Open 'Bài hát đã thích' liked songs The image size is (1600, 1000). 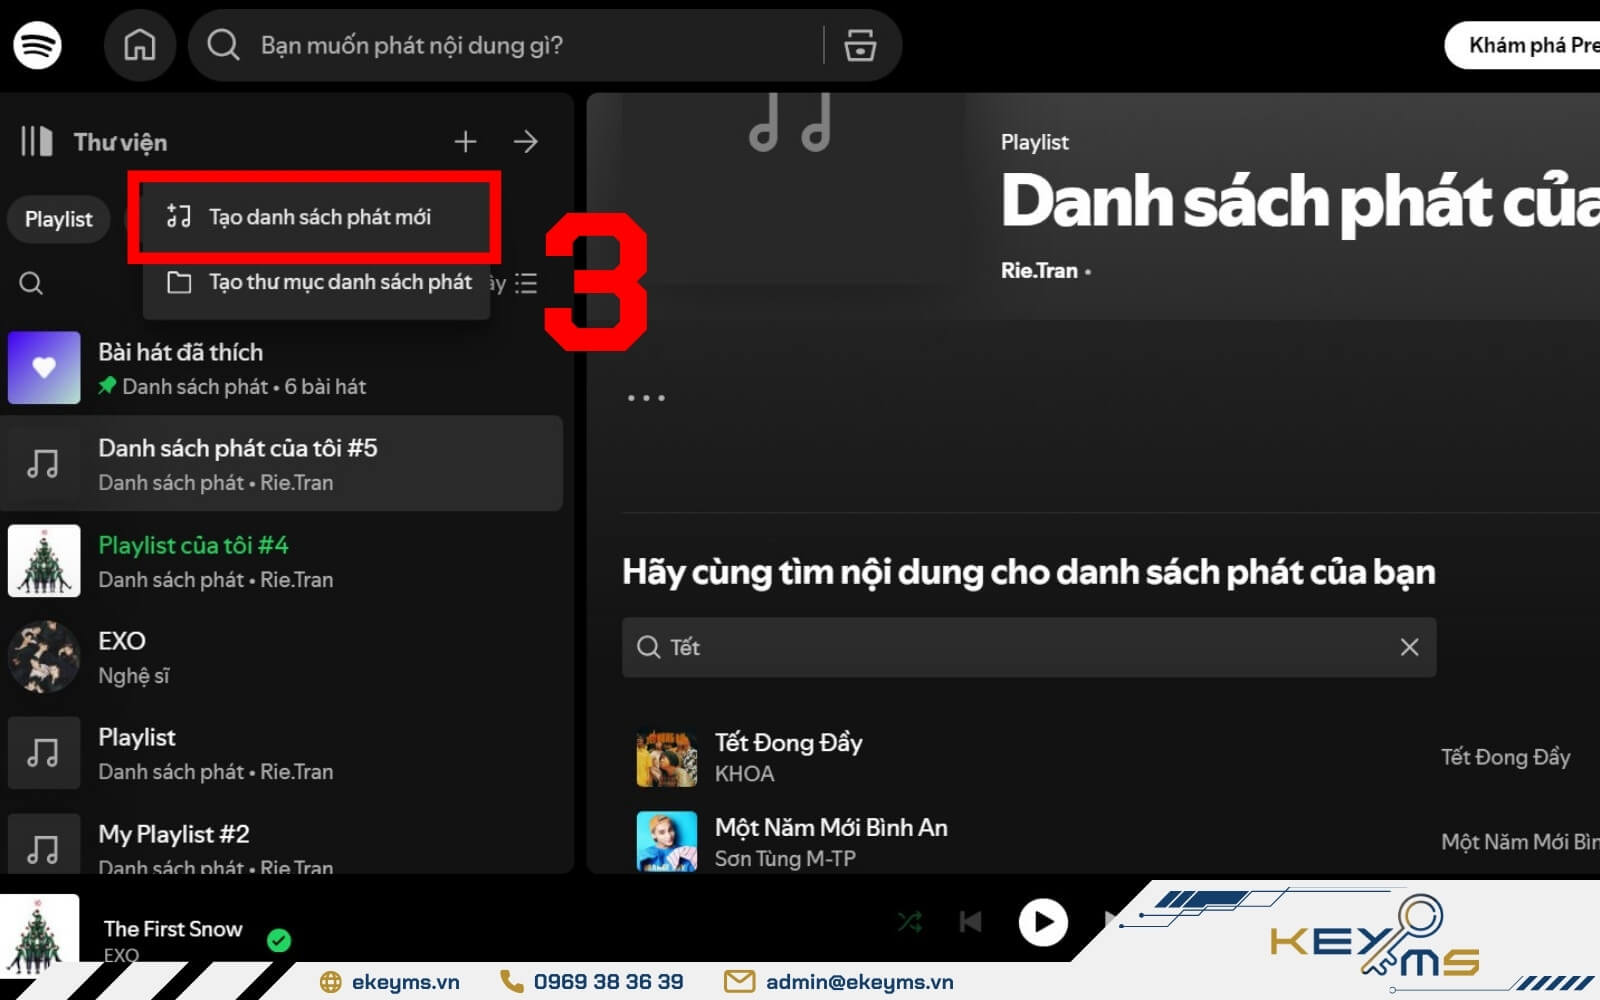[x=285, y=368]
